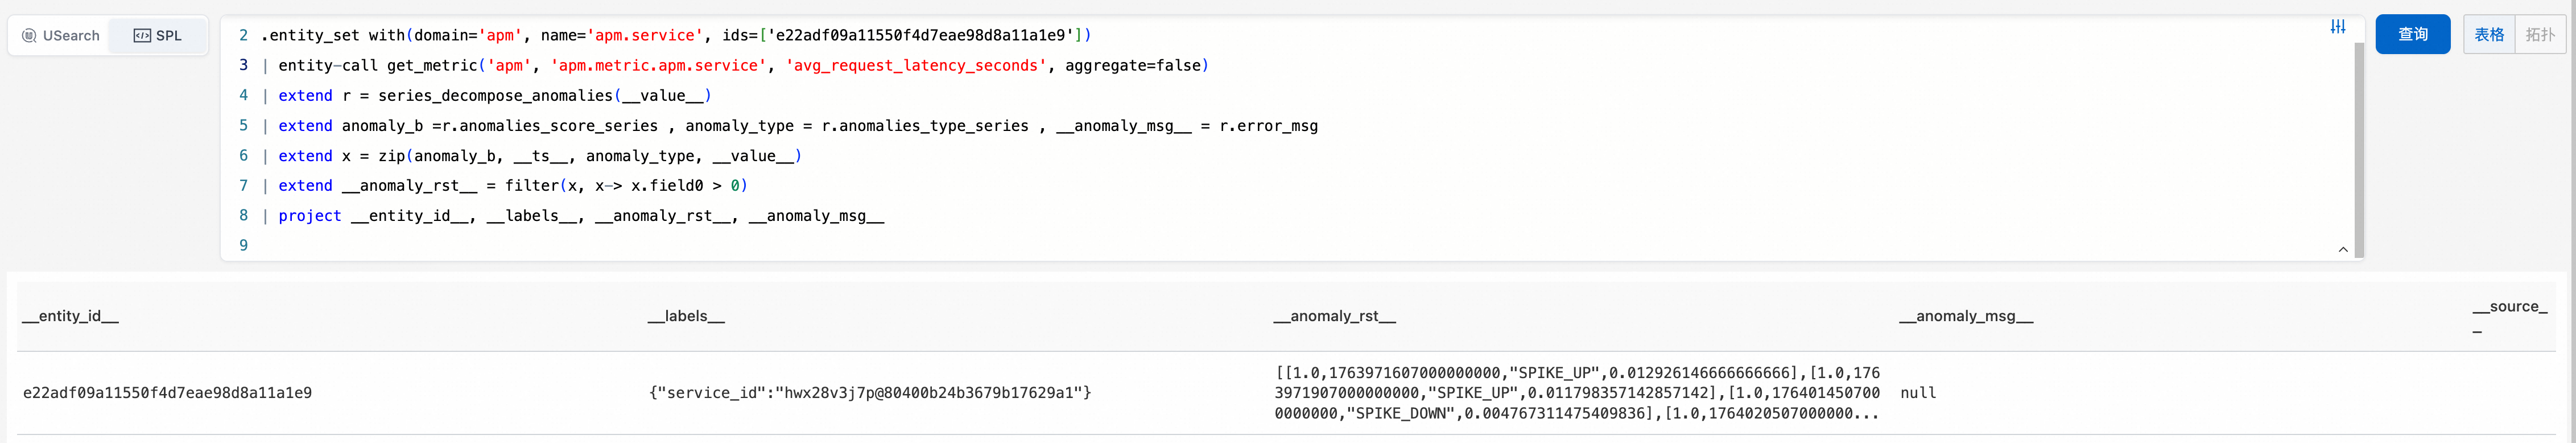Click the __entity_id__ column header

[71, 316]
